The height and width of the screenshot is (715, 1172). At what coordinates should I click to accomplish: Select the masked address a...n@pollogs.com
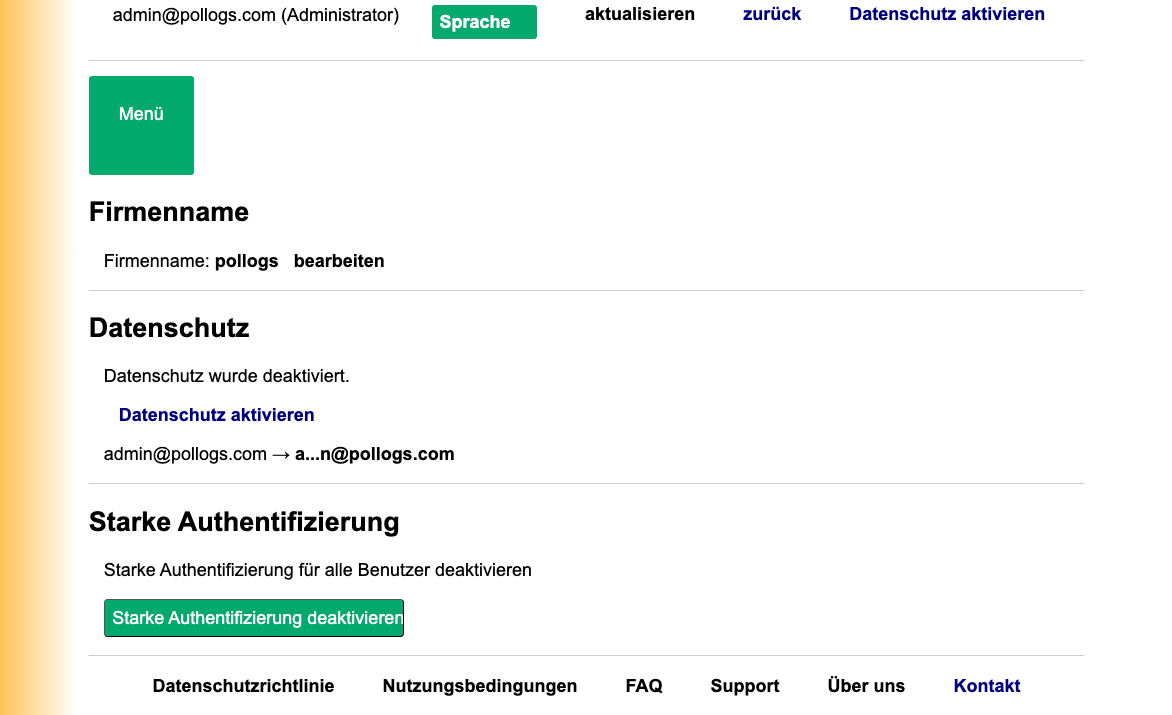(x=374, y=453)
